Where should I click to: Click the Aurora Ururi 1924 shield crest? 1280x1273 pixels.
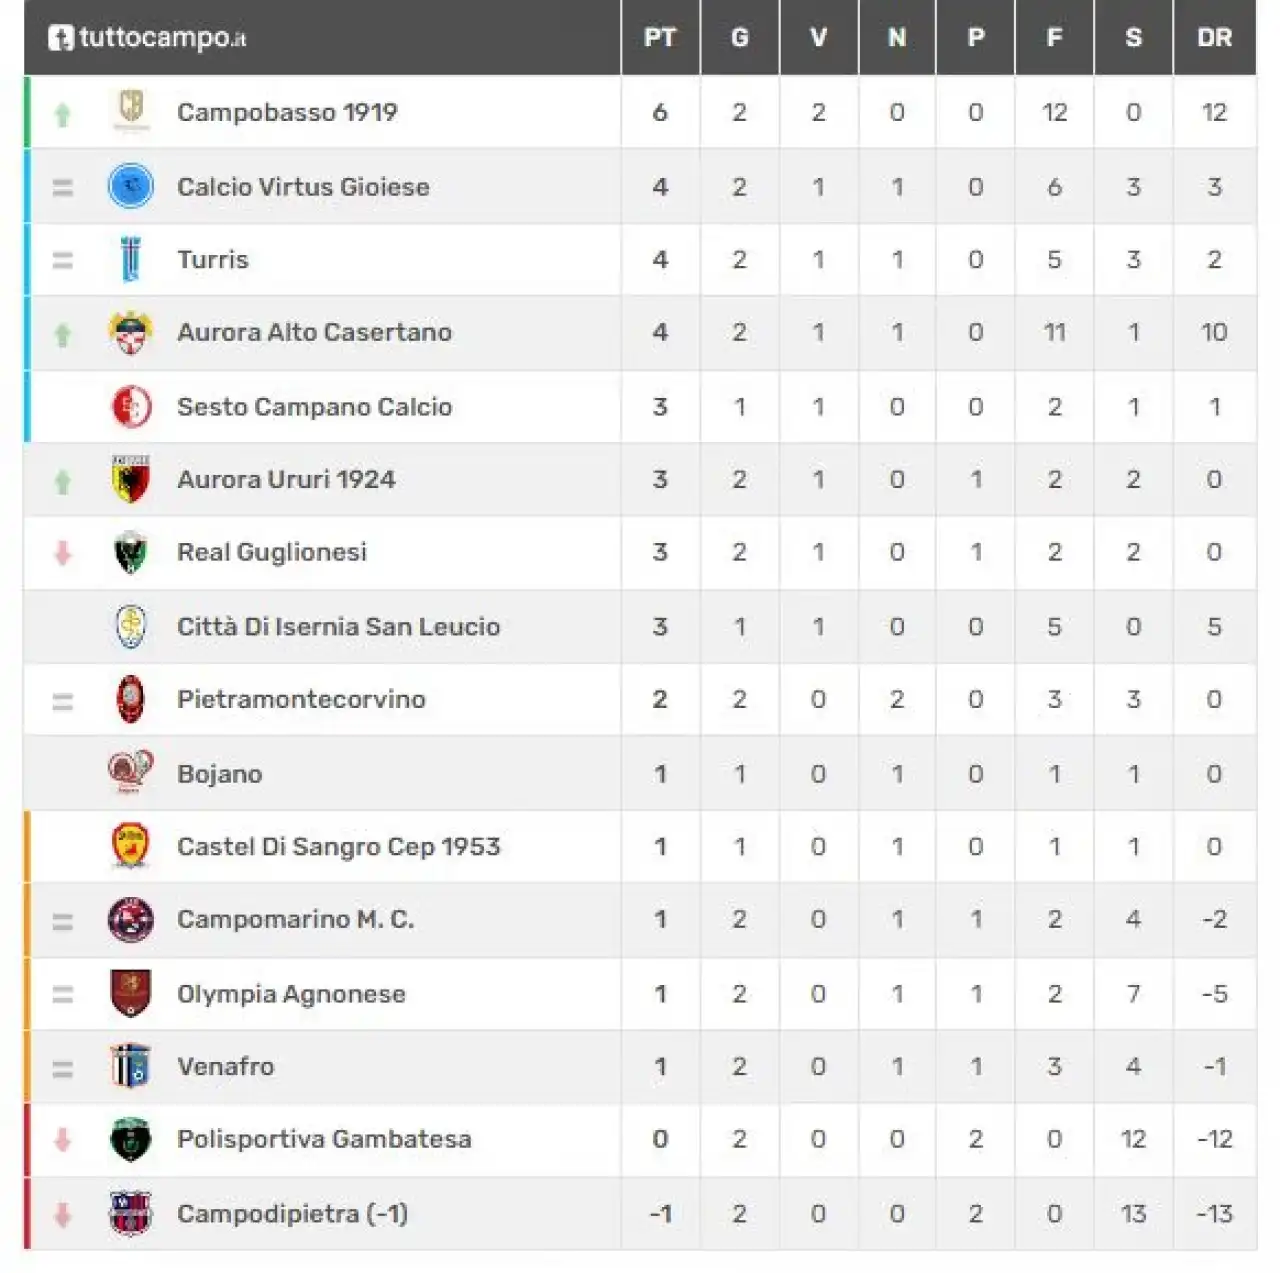click(131, 479)
